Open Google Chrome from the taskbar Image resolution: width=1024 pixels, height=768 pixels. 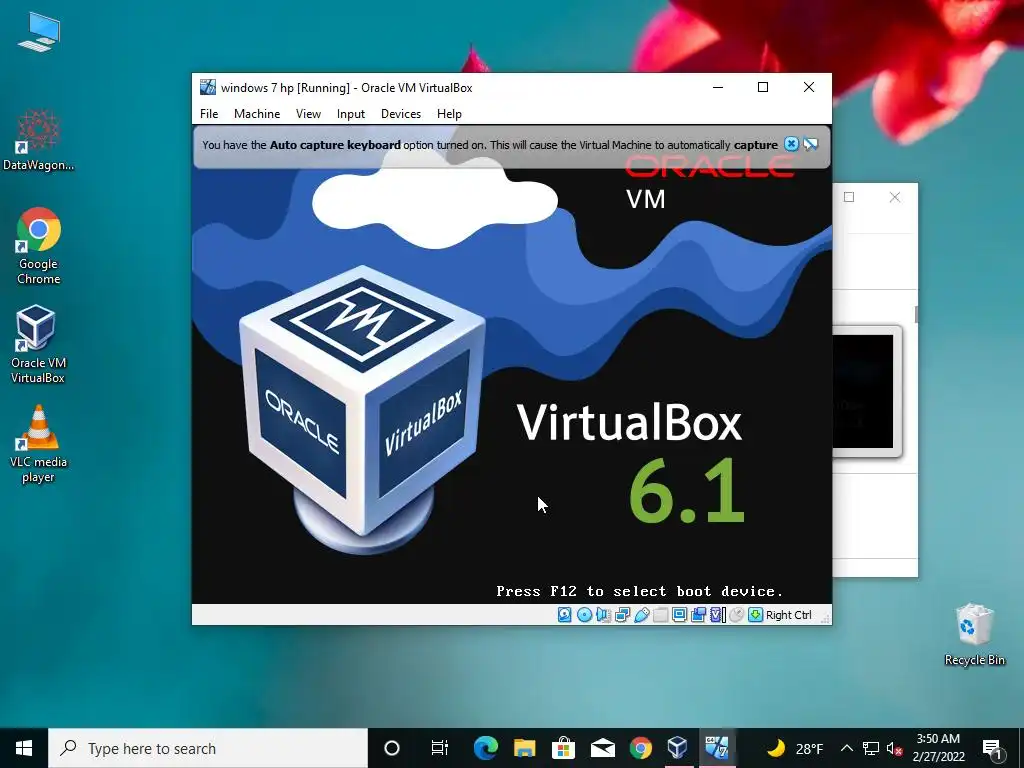(641, 748)
